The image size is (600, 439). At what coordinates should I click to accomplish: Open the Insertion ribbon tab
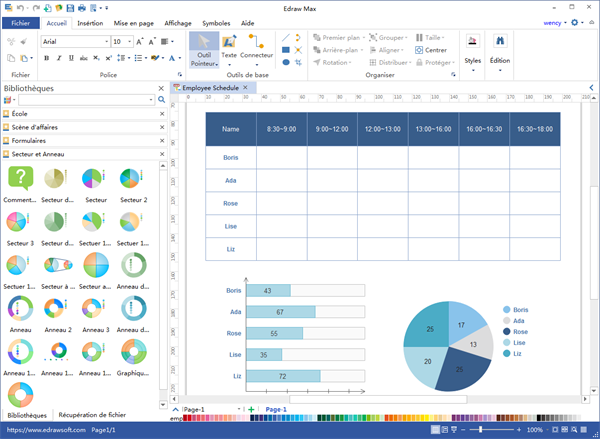[90, 21]
